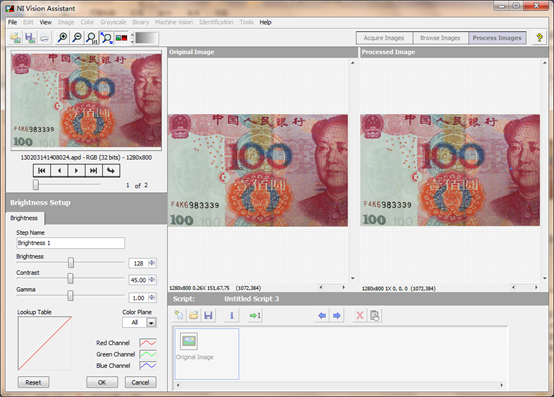Click the Contrast value field showing 45.00
The image size is (554, 397).
click(139, 280)
